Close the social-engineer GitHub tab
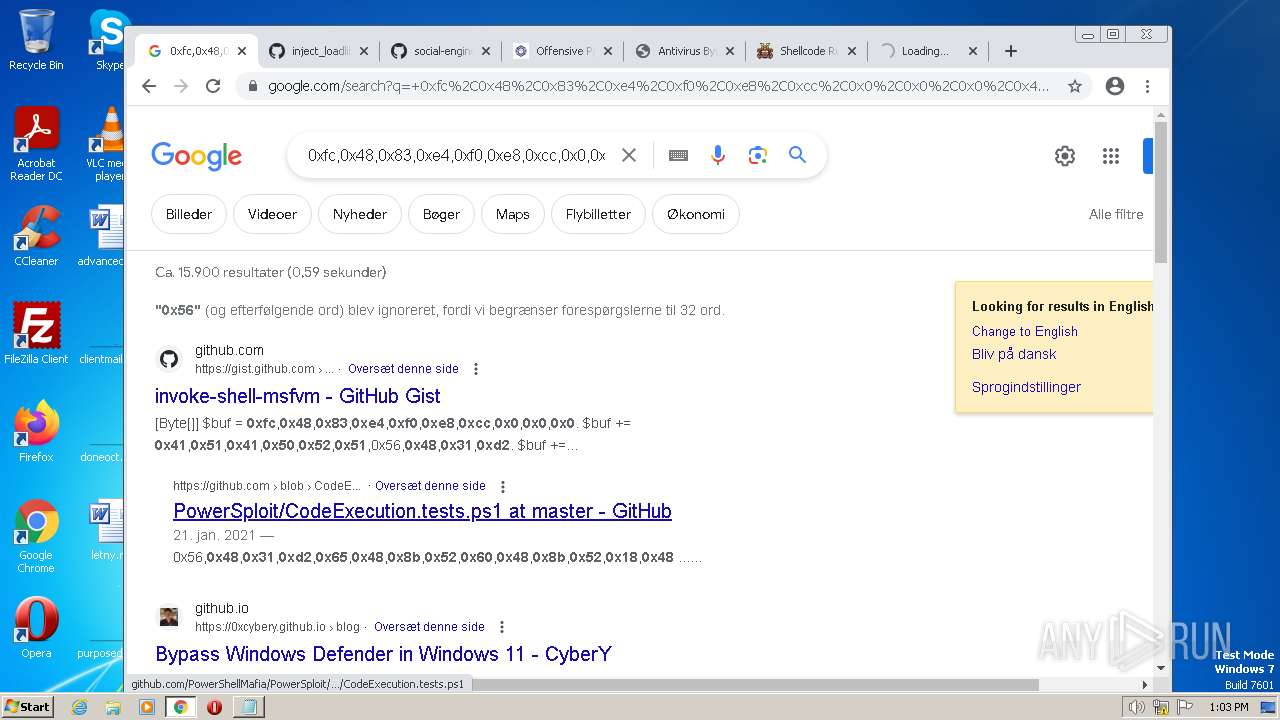This screenshot has width=1280, height=720. pos(486,51)
